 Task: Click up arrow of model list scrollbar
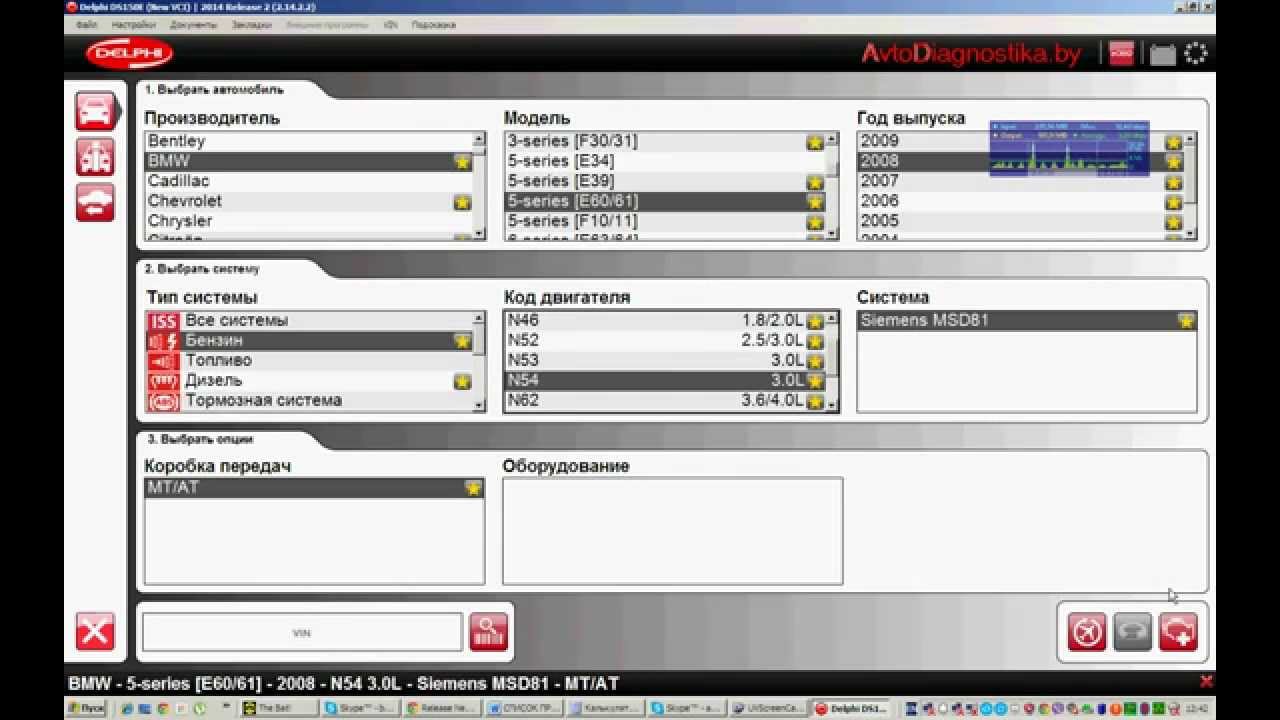(832, 139)
